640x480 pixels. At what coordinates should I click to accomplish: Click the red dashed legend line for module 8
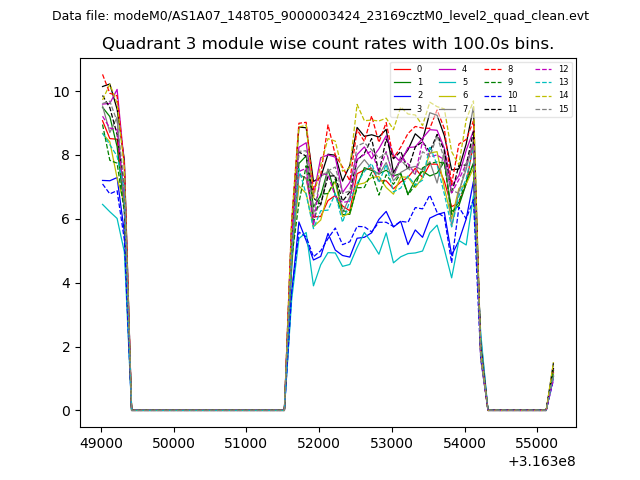494,69
